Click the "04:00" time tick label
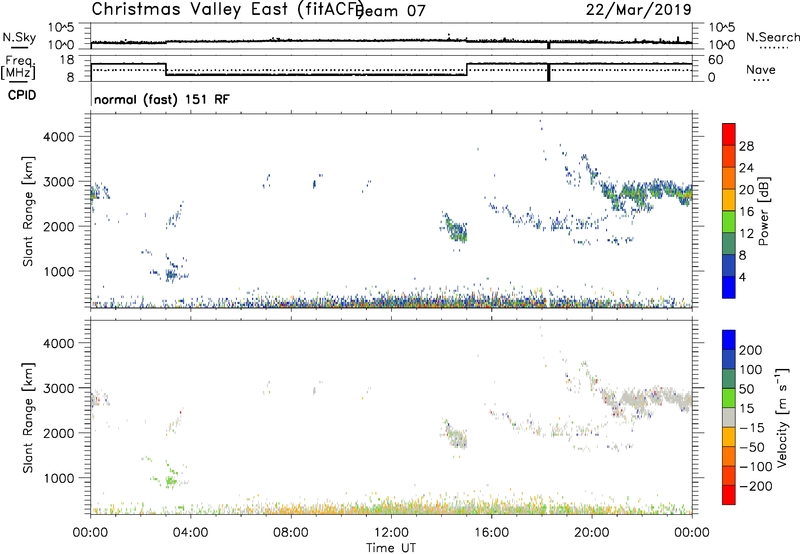This screenshot has width=800, height=554. point(190,533)
